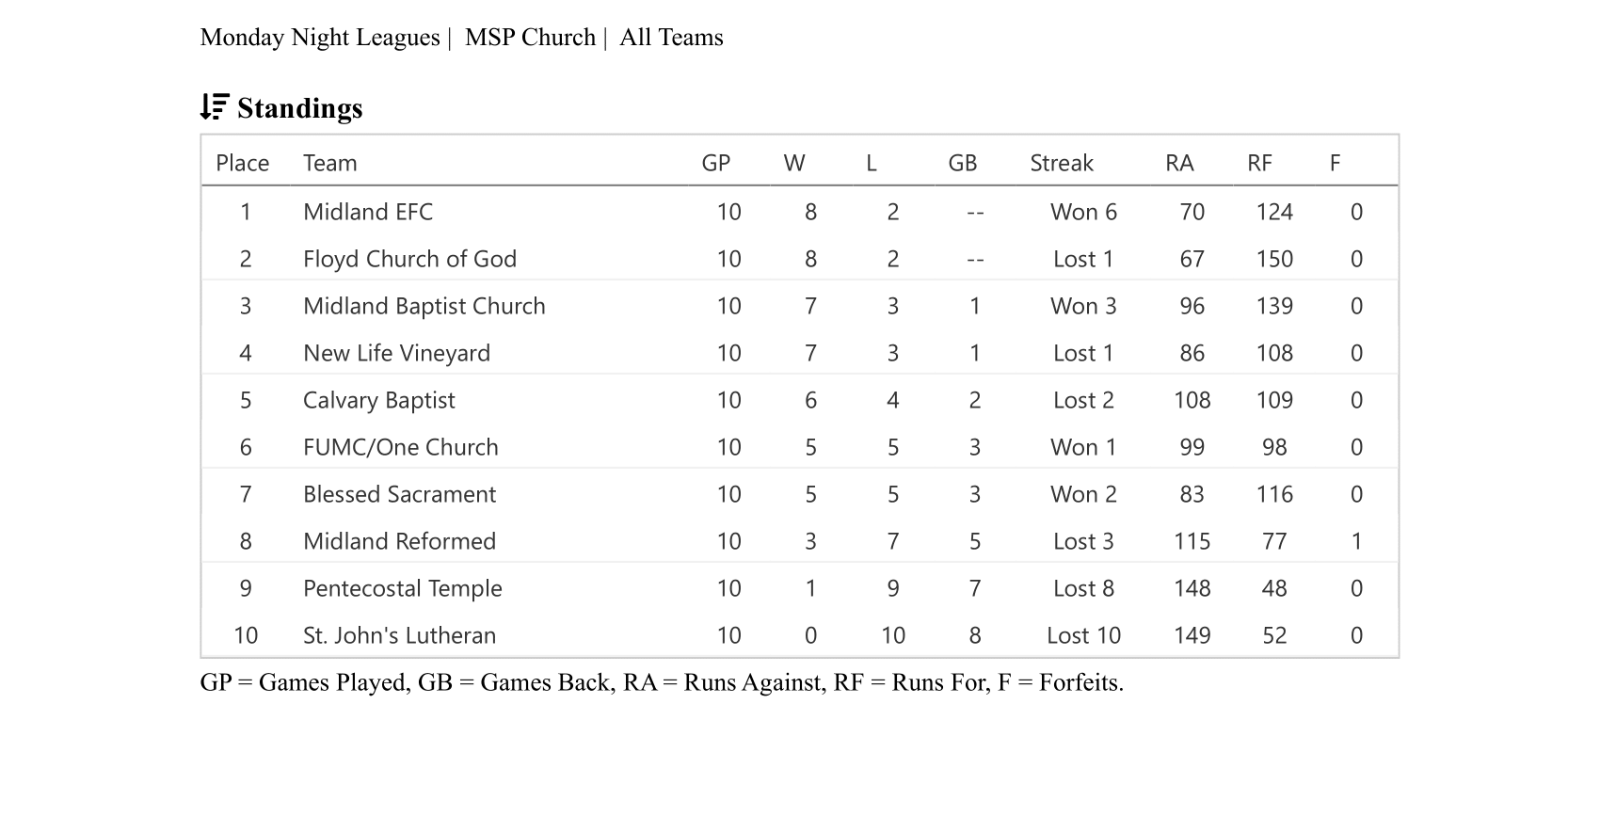
Task: Open the Monday Night Leagues breadcrumb
Action: (x=320, y=38)
